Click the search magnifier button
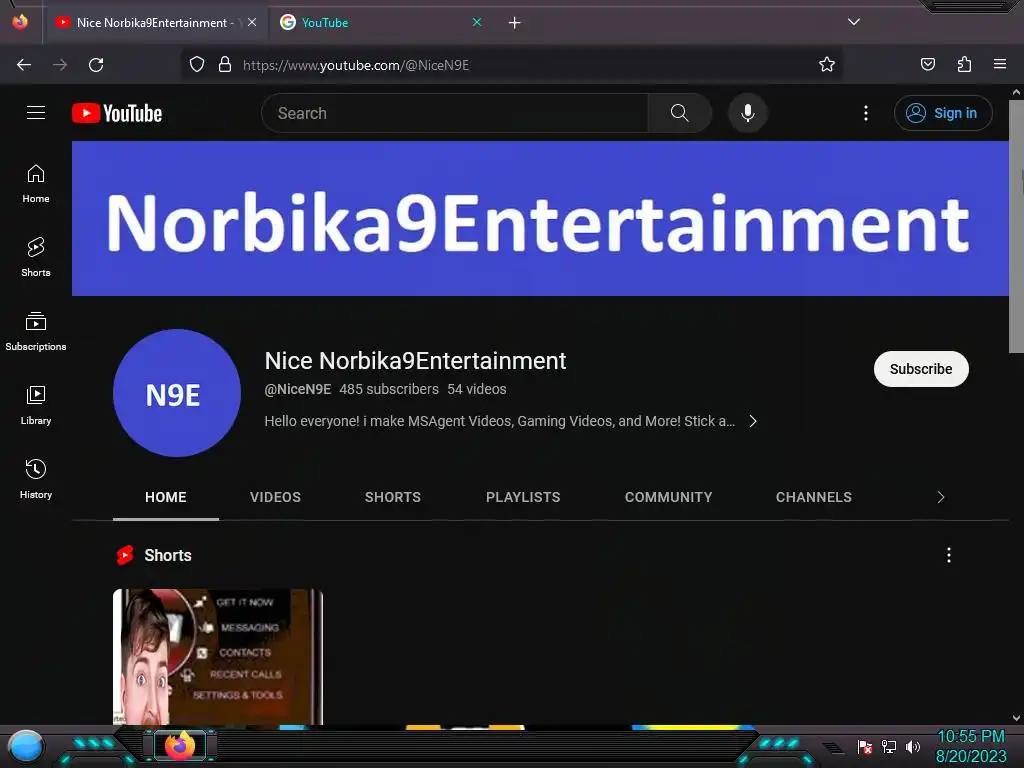The width and height of the screenshot is (1024, 768). (x=679, y=113)
